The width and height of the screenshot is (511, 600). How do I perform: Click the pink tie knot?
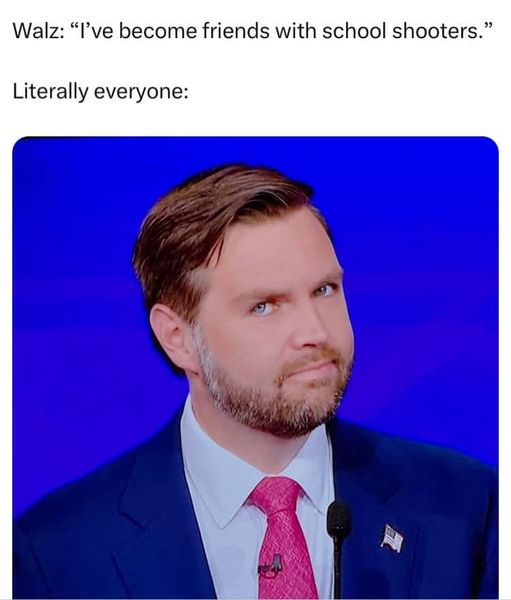click(x=276, y=494)
